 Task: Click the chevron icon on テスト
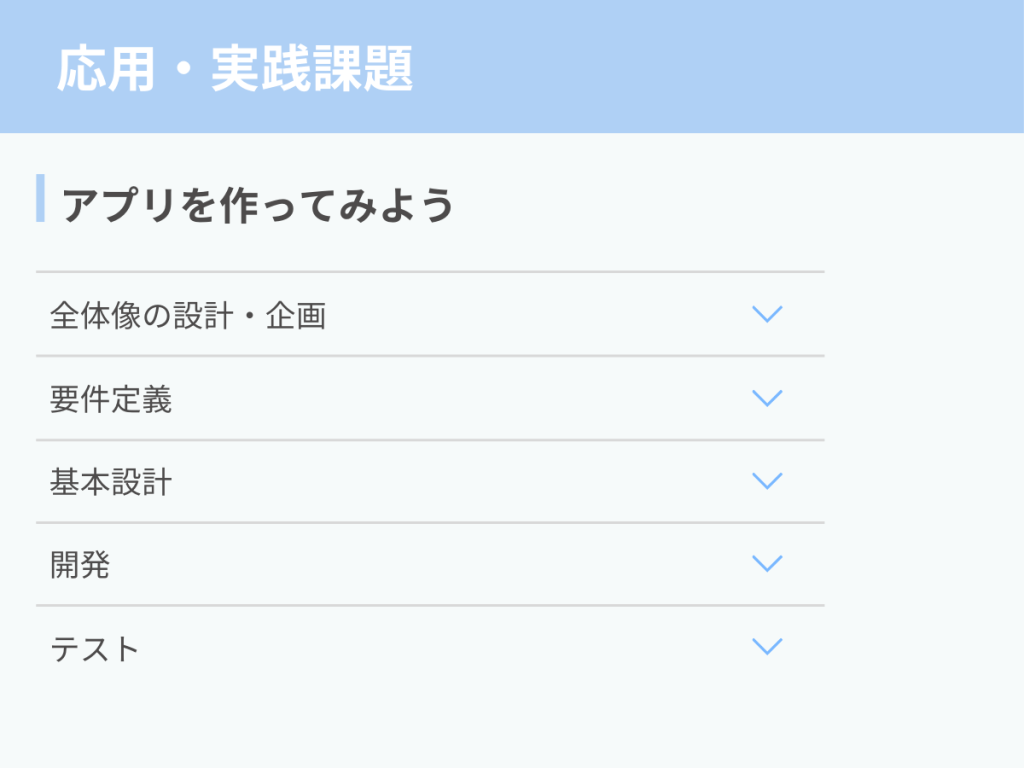click(768, 647)
